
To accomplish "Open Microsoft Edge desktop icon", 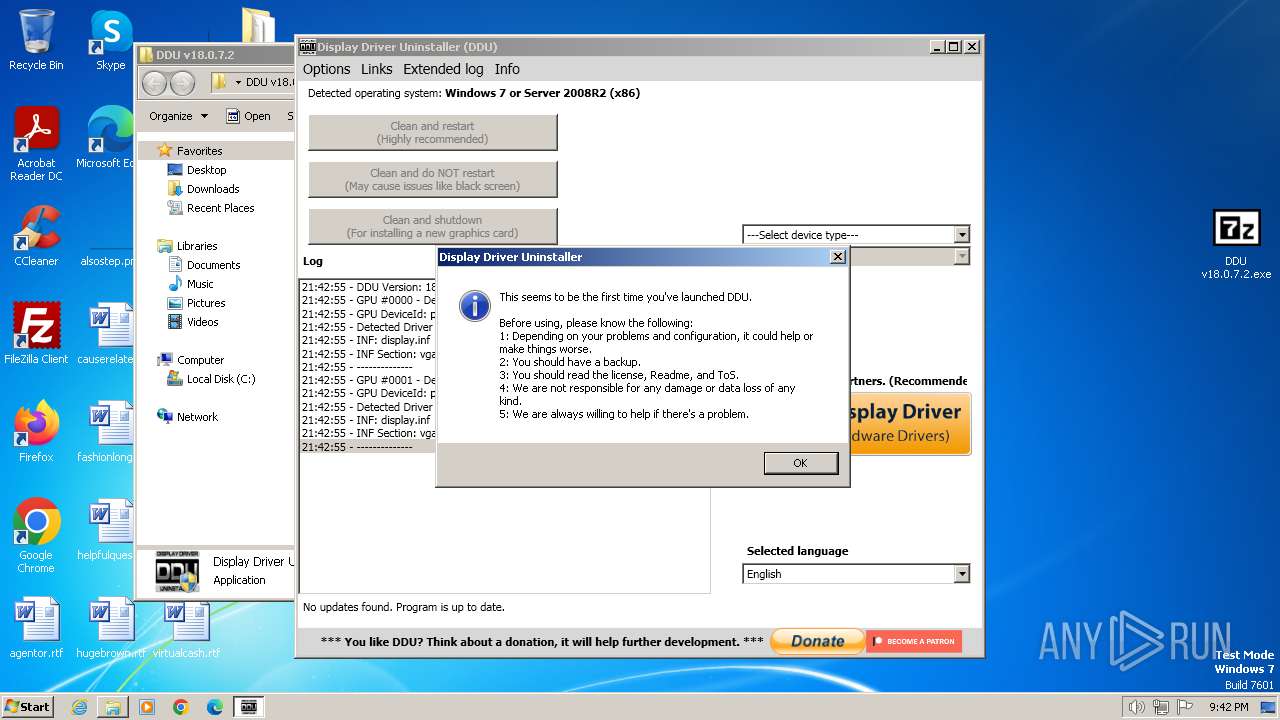I will 106,139.
